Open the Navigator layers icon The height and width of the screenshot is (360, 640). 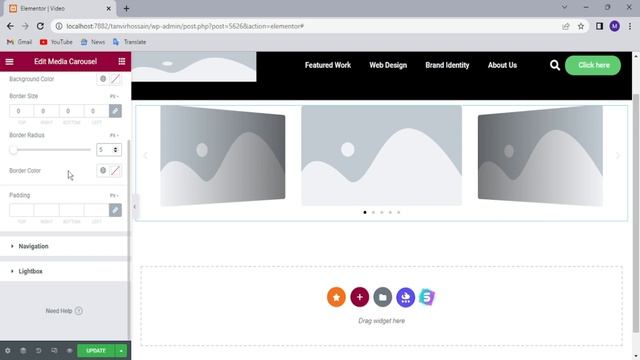23,351
